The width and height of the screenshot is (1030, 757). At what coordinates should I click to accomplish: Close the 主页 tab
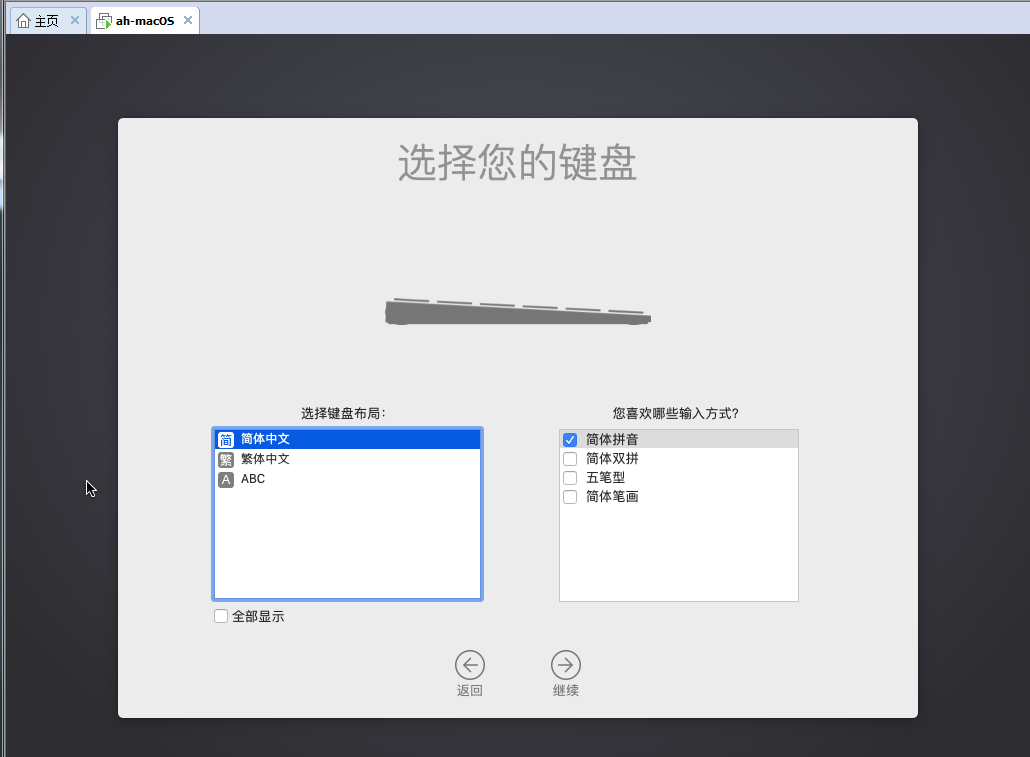click(75, 20)
